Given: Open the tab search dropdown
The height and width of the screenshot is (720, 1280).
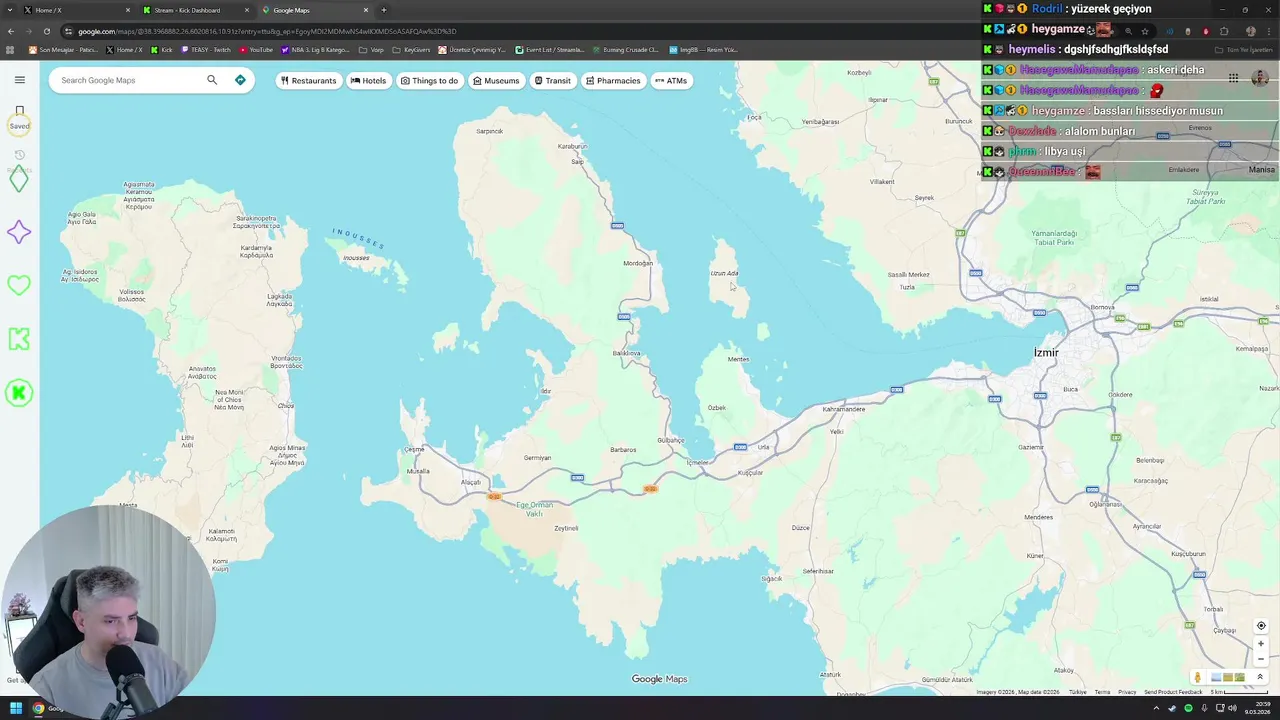Looking at the screenshot, I should (11, 10).
